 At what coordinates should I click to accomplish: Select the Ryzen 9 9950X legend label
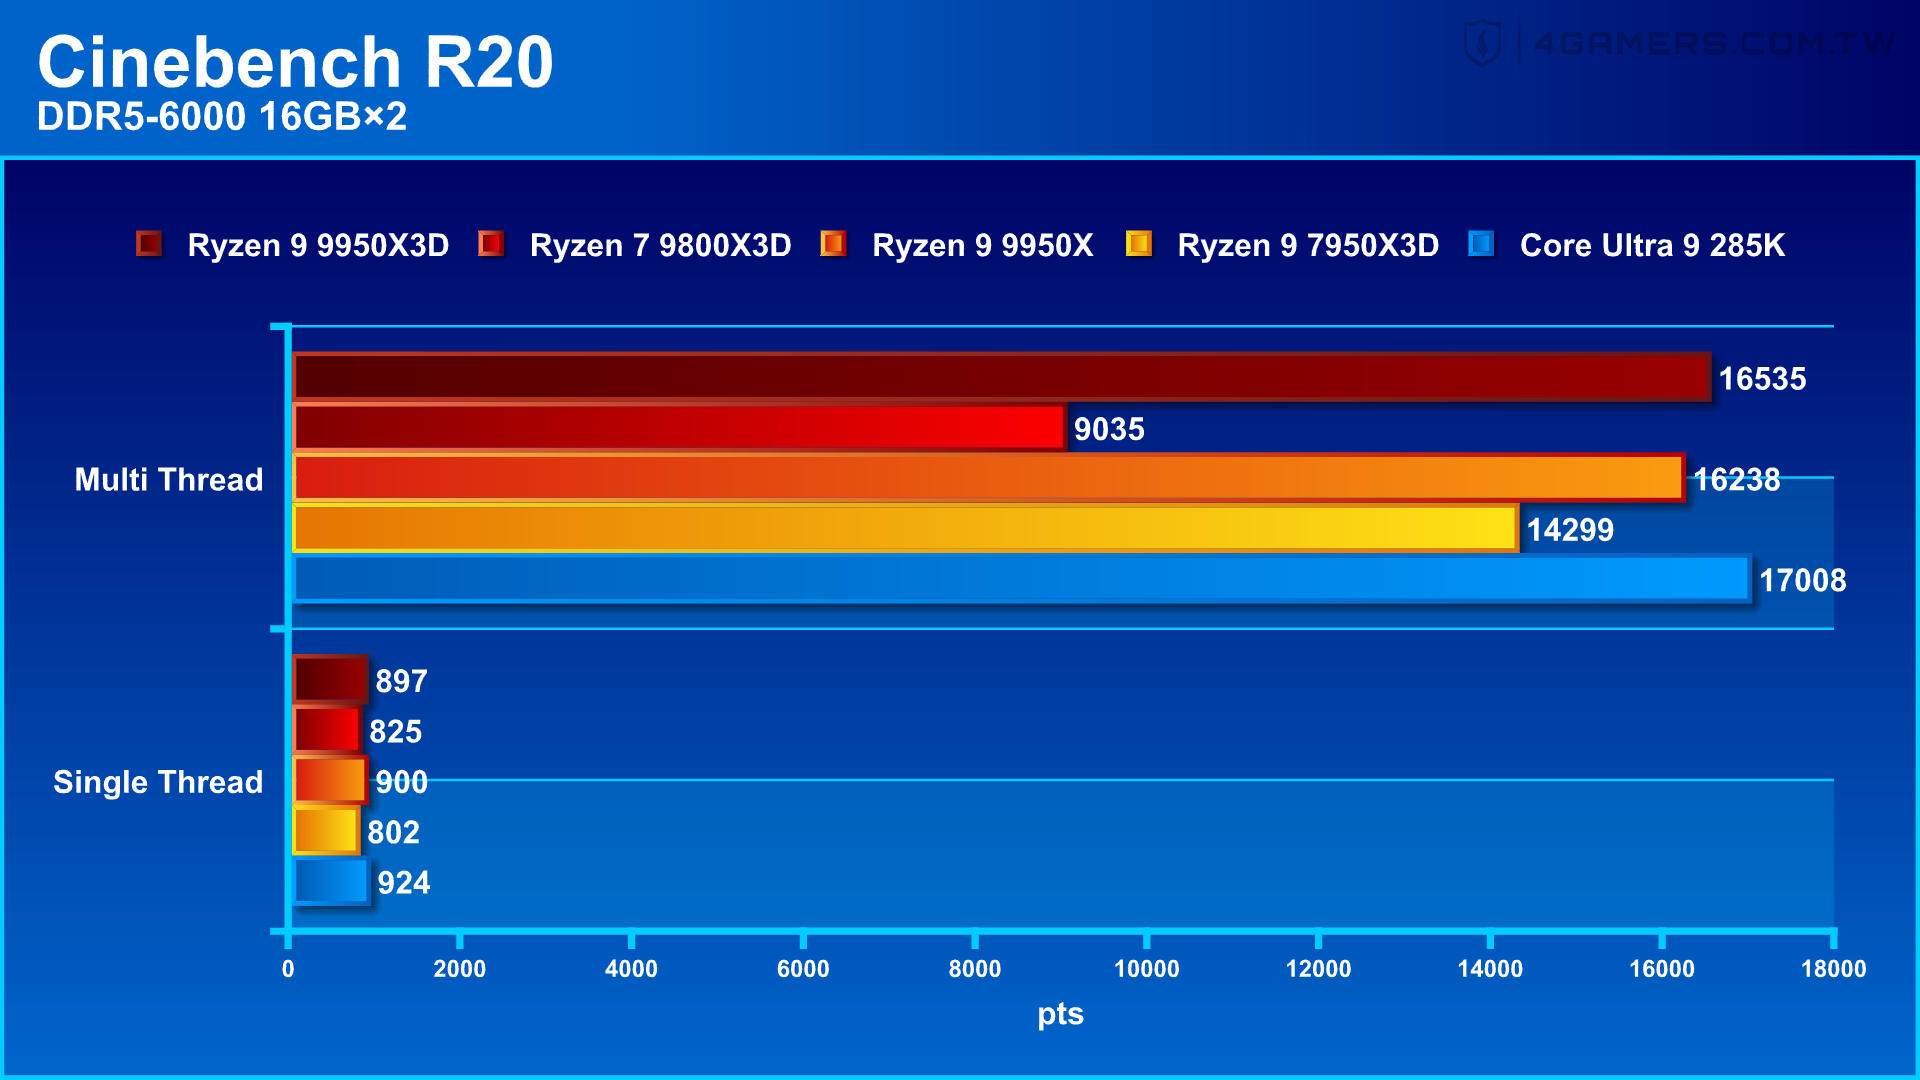tap(982, 245)
